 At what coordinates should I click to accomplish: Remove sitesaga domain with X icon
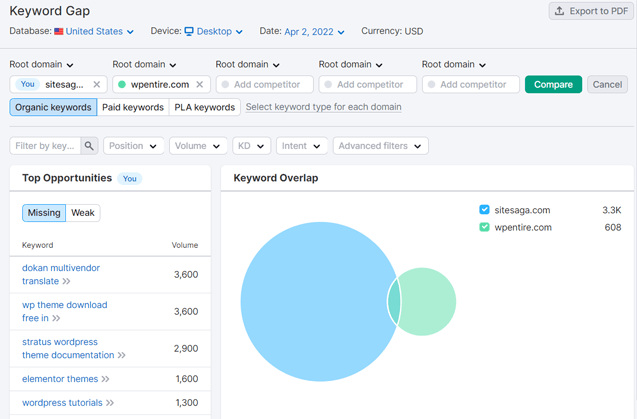pyautogui.click(x=97, y=85)
